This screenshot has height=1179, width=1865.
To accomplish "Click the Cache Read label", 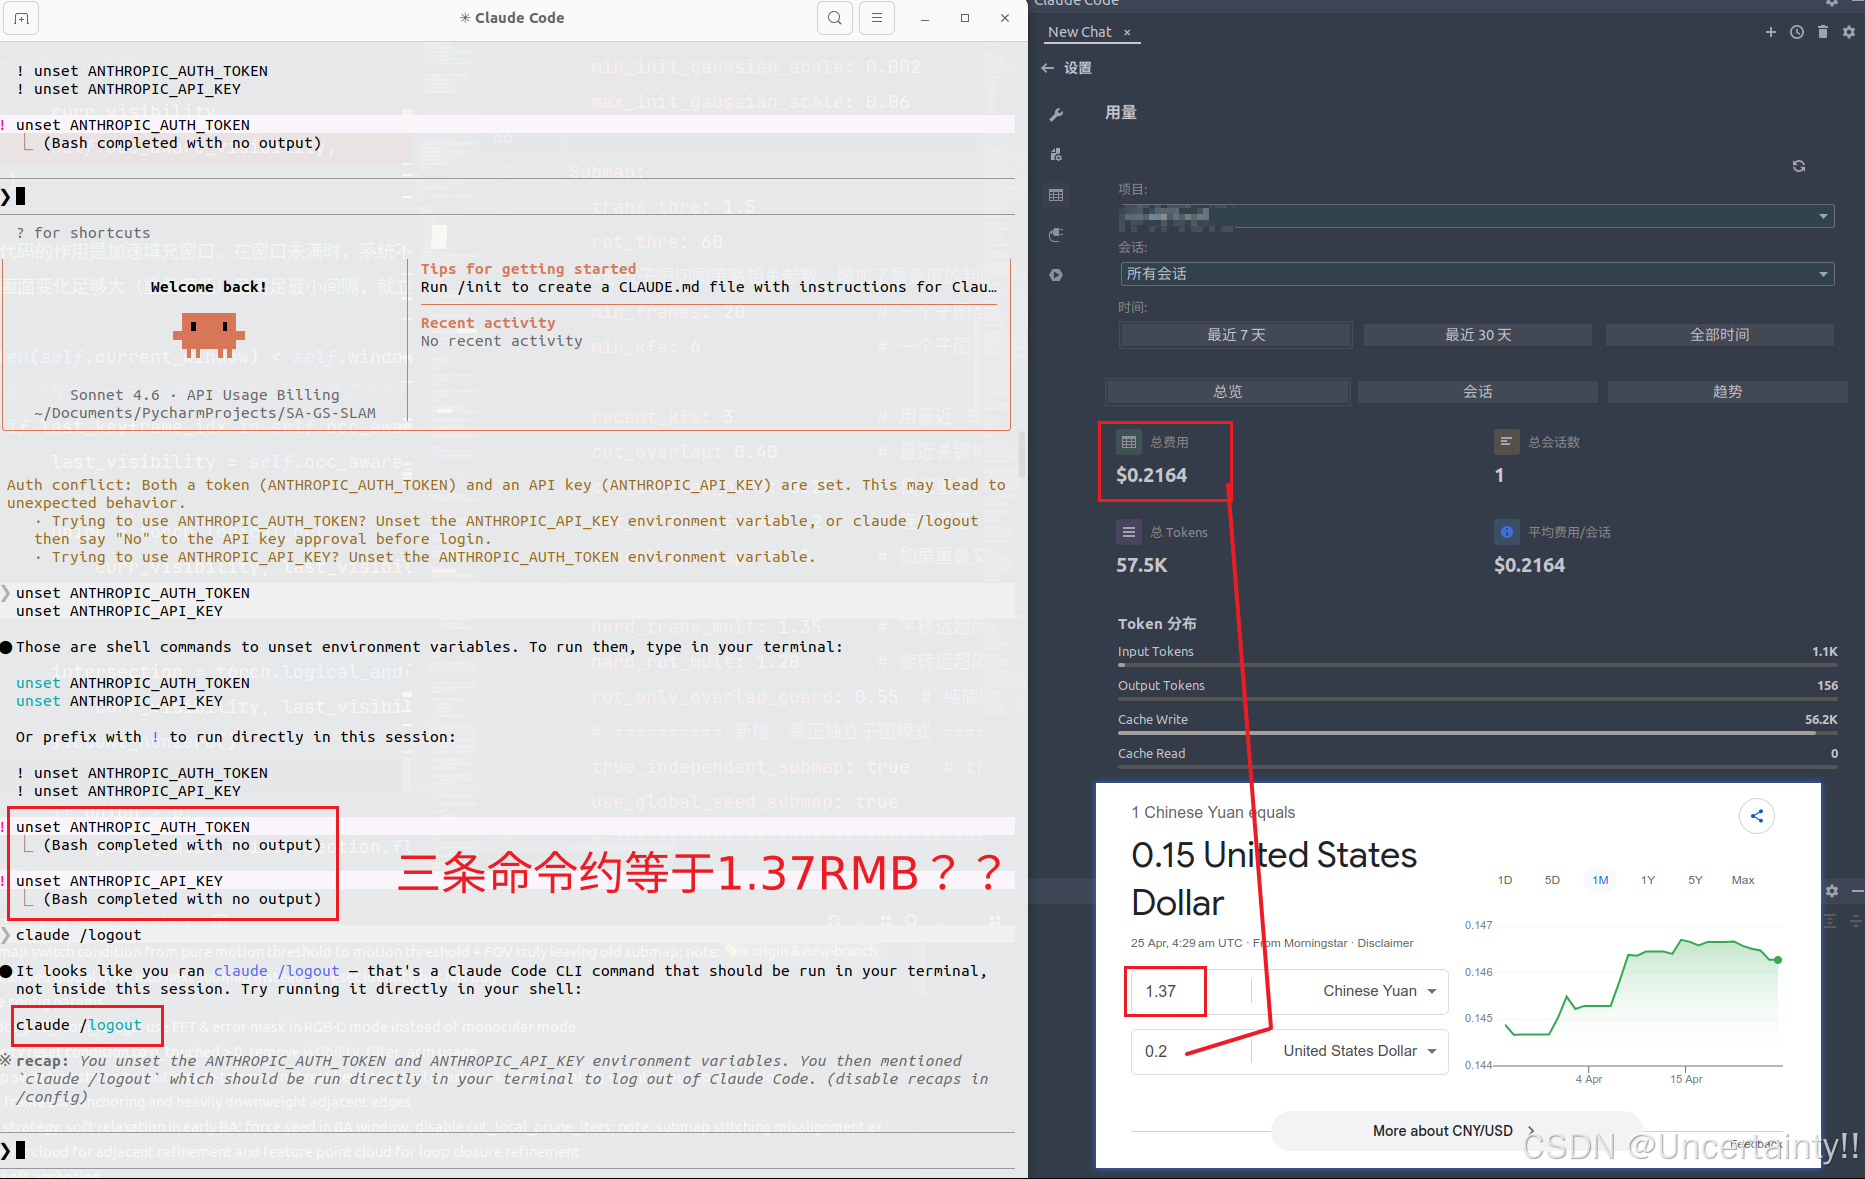I will pos(1152,754).
